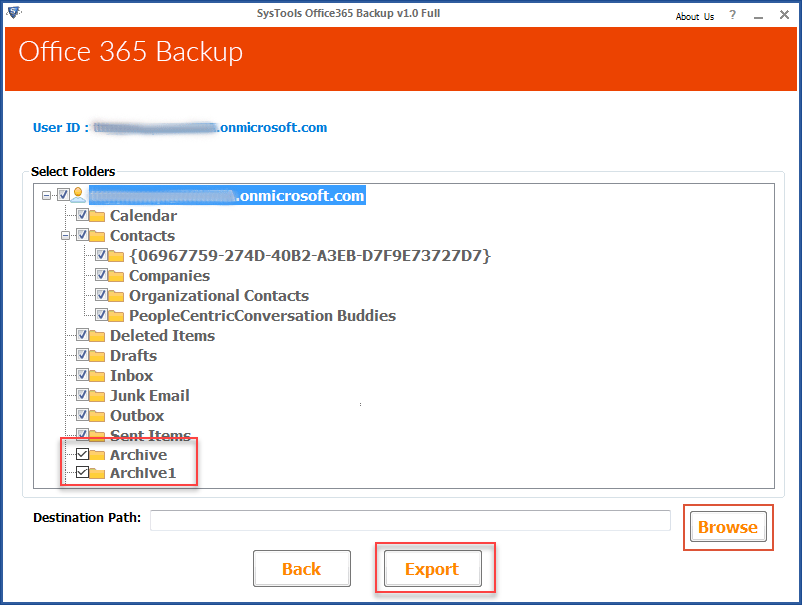The height and width of the screenshot is (605, 802).
Task: Go back with the Back button
Action: point(302,569)
